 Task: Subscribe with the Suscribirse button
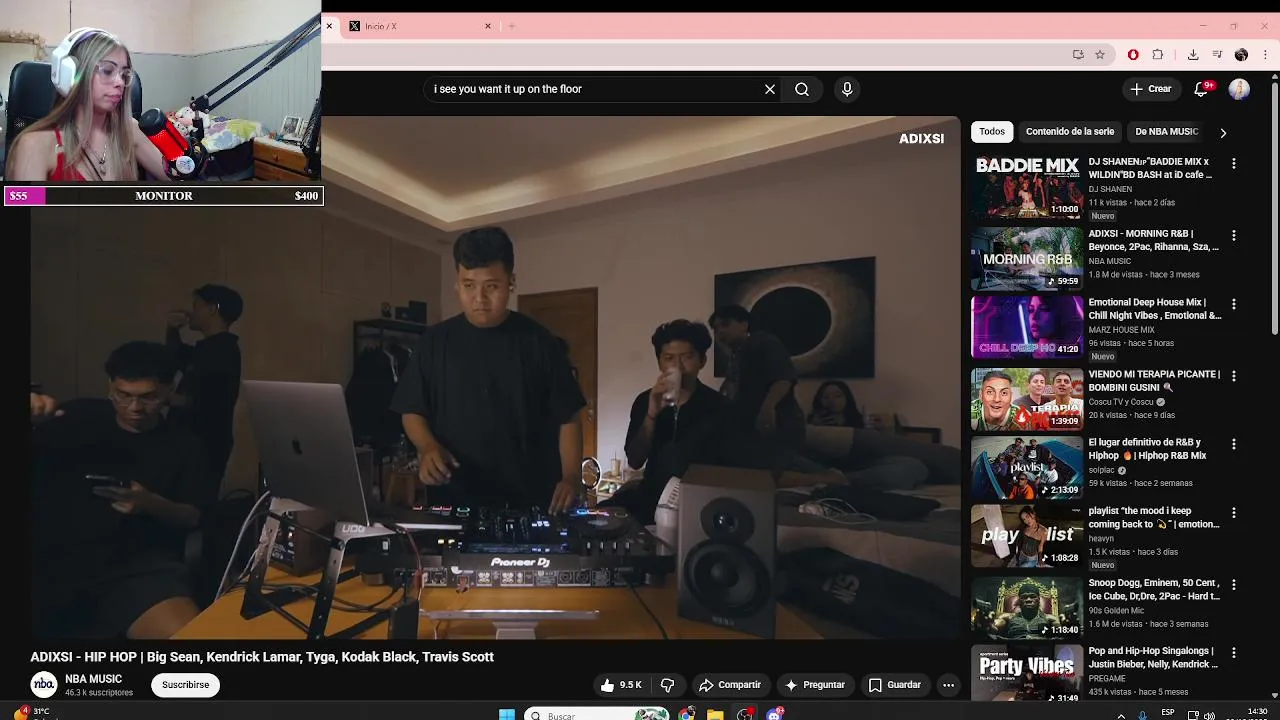[x=186, y=685]
